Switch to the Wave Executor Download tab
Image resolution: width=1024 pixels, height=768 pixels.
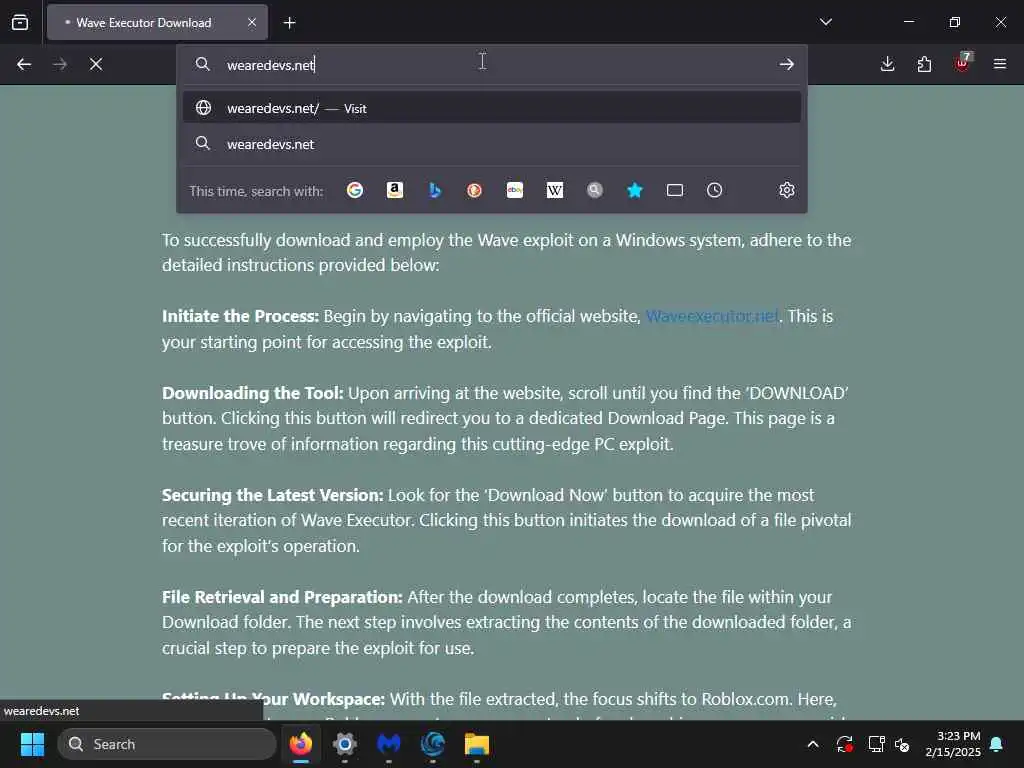pos(157,22)
